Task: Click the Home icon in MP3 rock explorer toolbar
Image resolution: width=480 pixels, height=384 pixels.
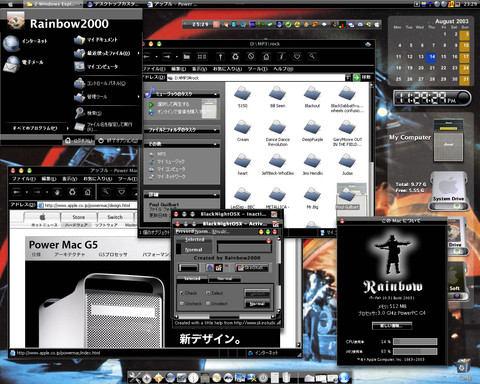Action: tap(266, 57)
